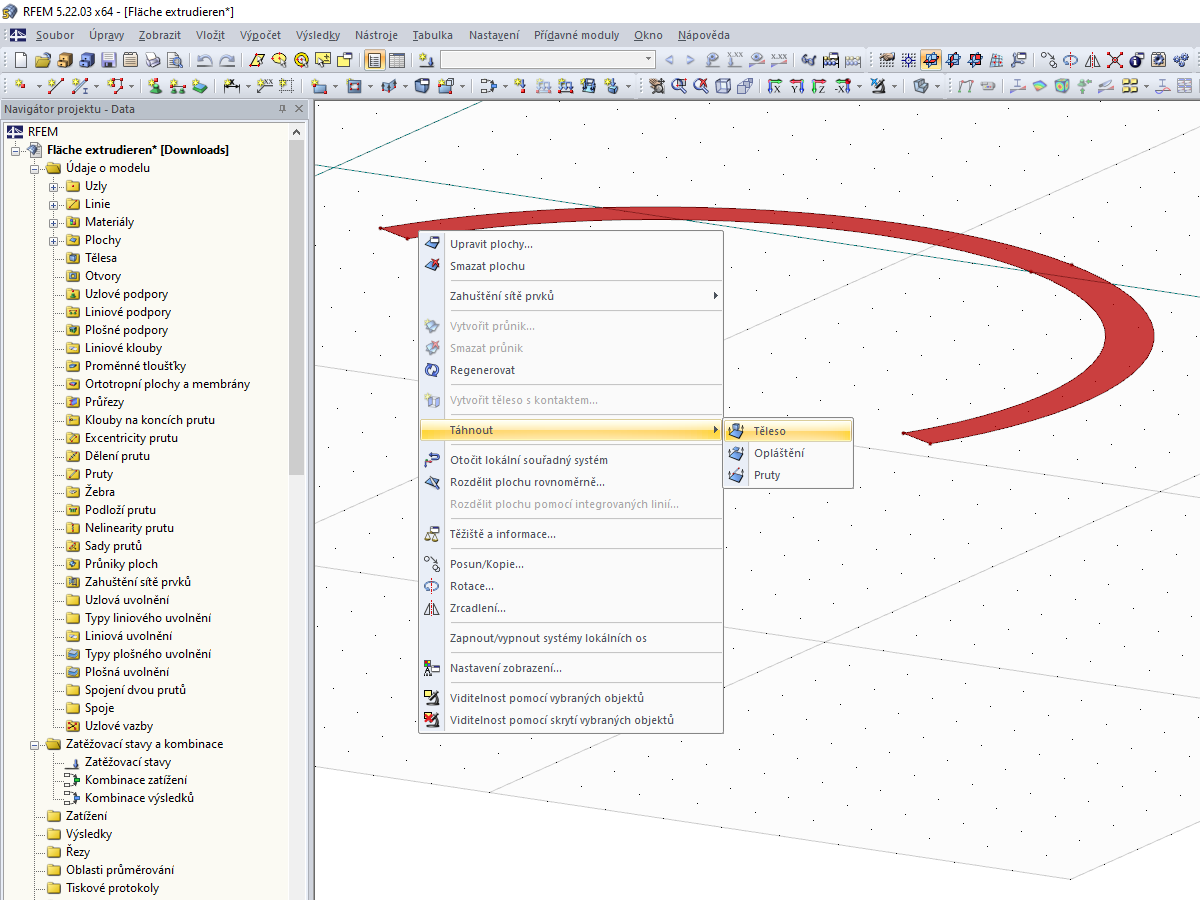Select Průřezy in the navigator tree
Viewport: 1200px width, 900px height.
(x=104, y=402)
